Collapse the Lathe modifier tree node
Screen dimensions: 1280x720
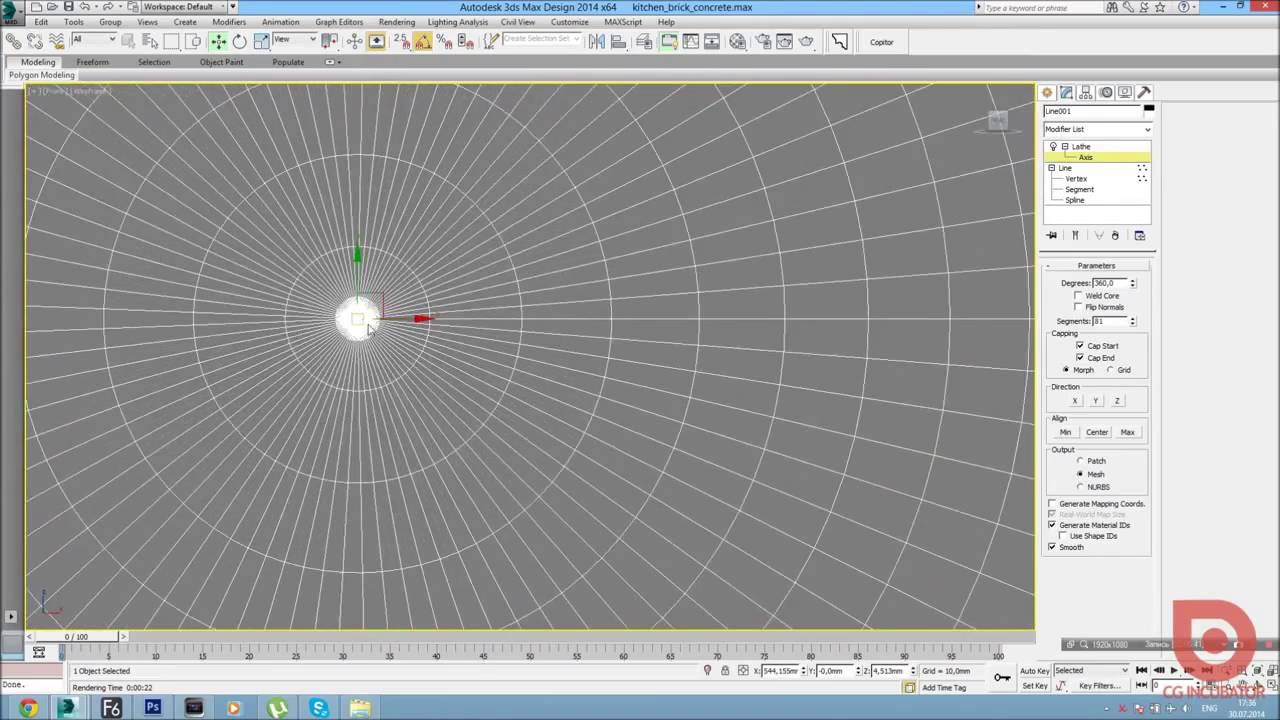pos(1065,147)
